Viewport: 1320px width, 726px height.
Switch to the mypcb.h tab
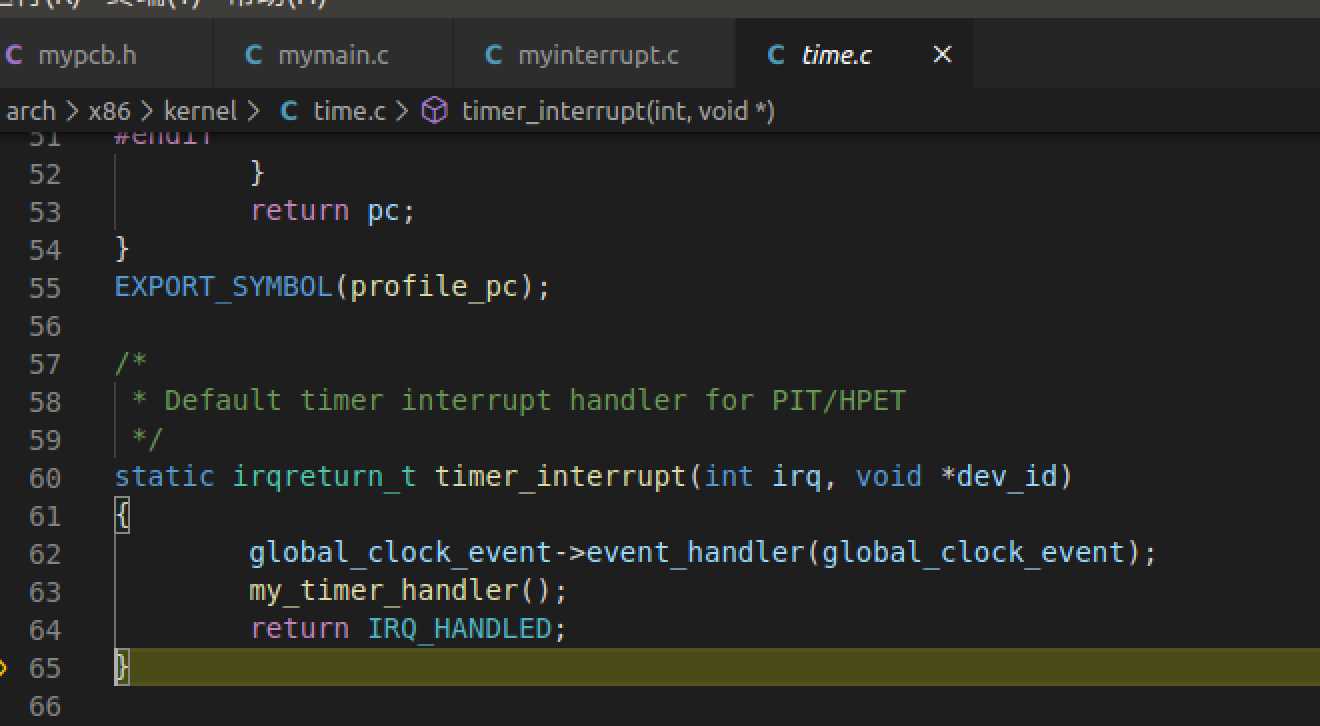87,55
